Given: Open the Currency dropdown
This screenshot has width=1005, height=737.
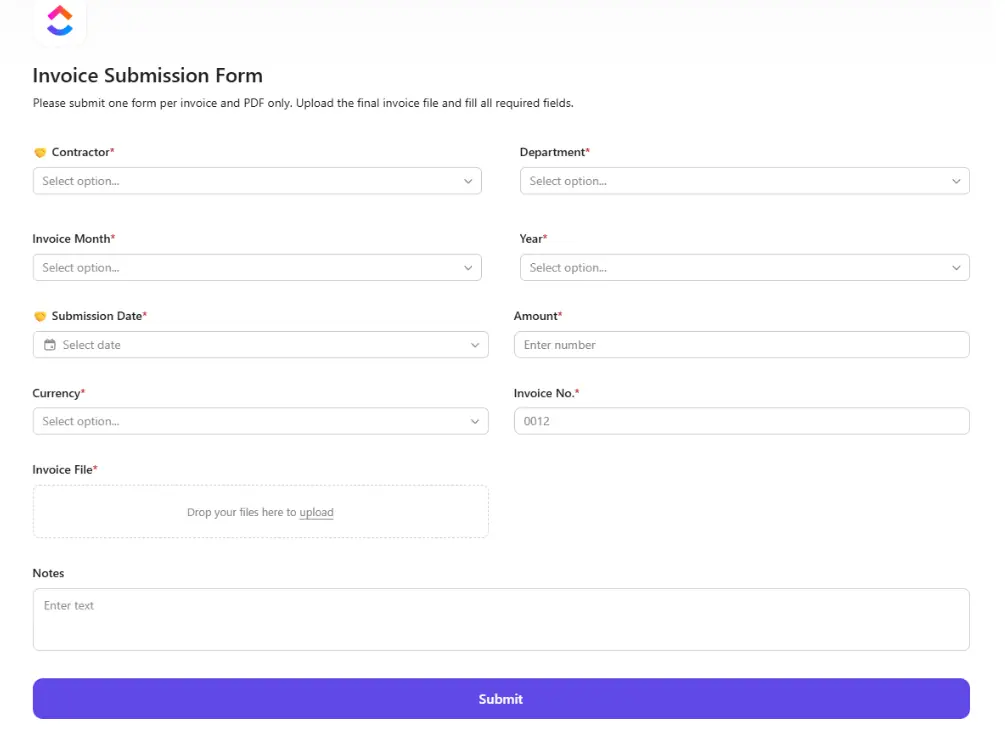Looking at the screenshot, I should pyautogui.click(x=260, y=421).
